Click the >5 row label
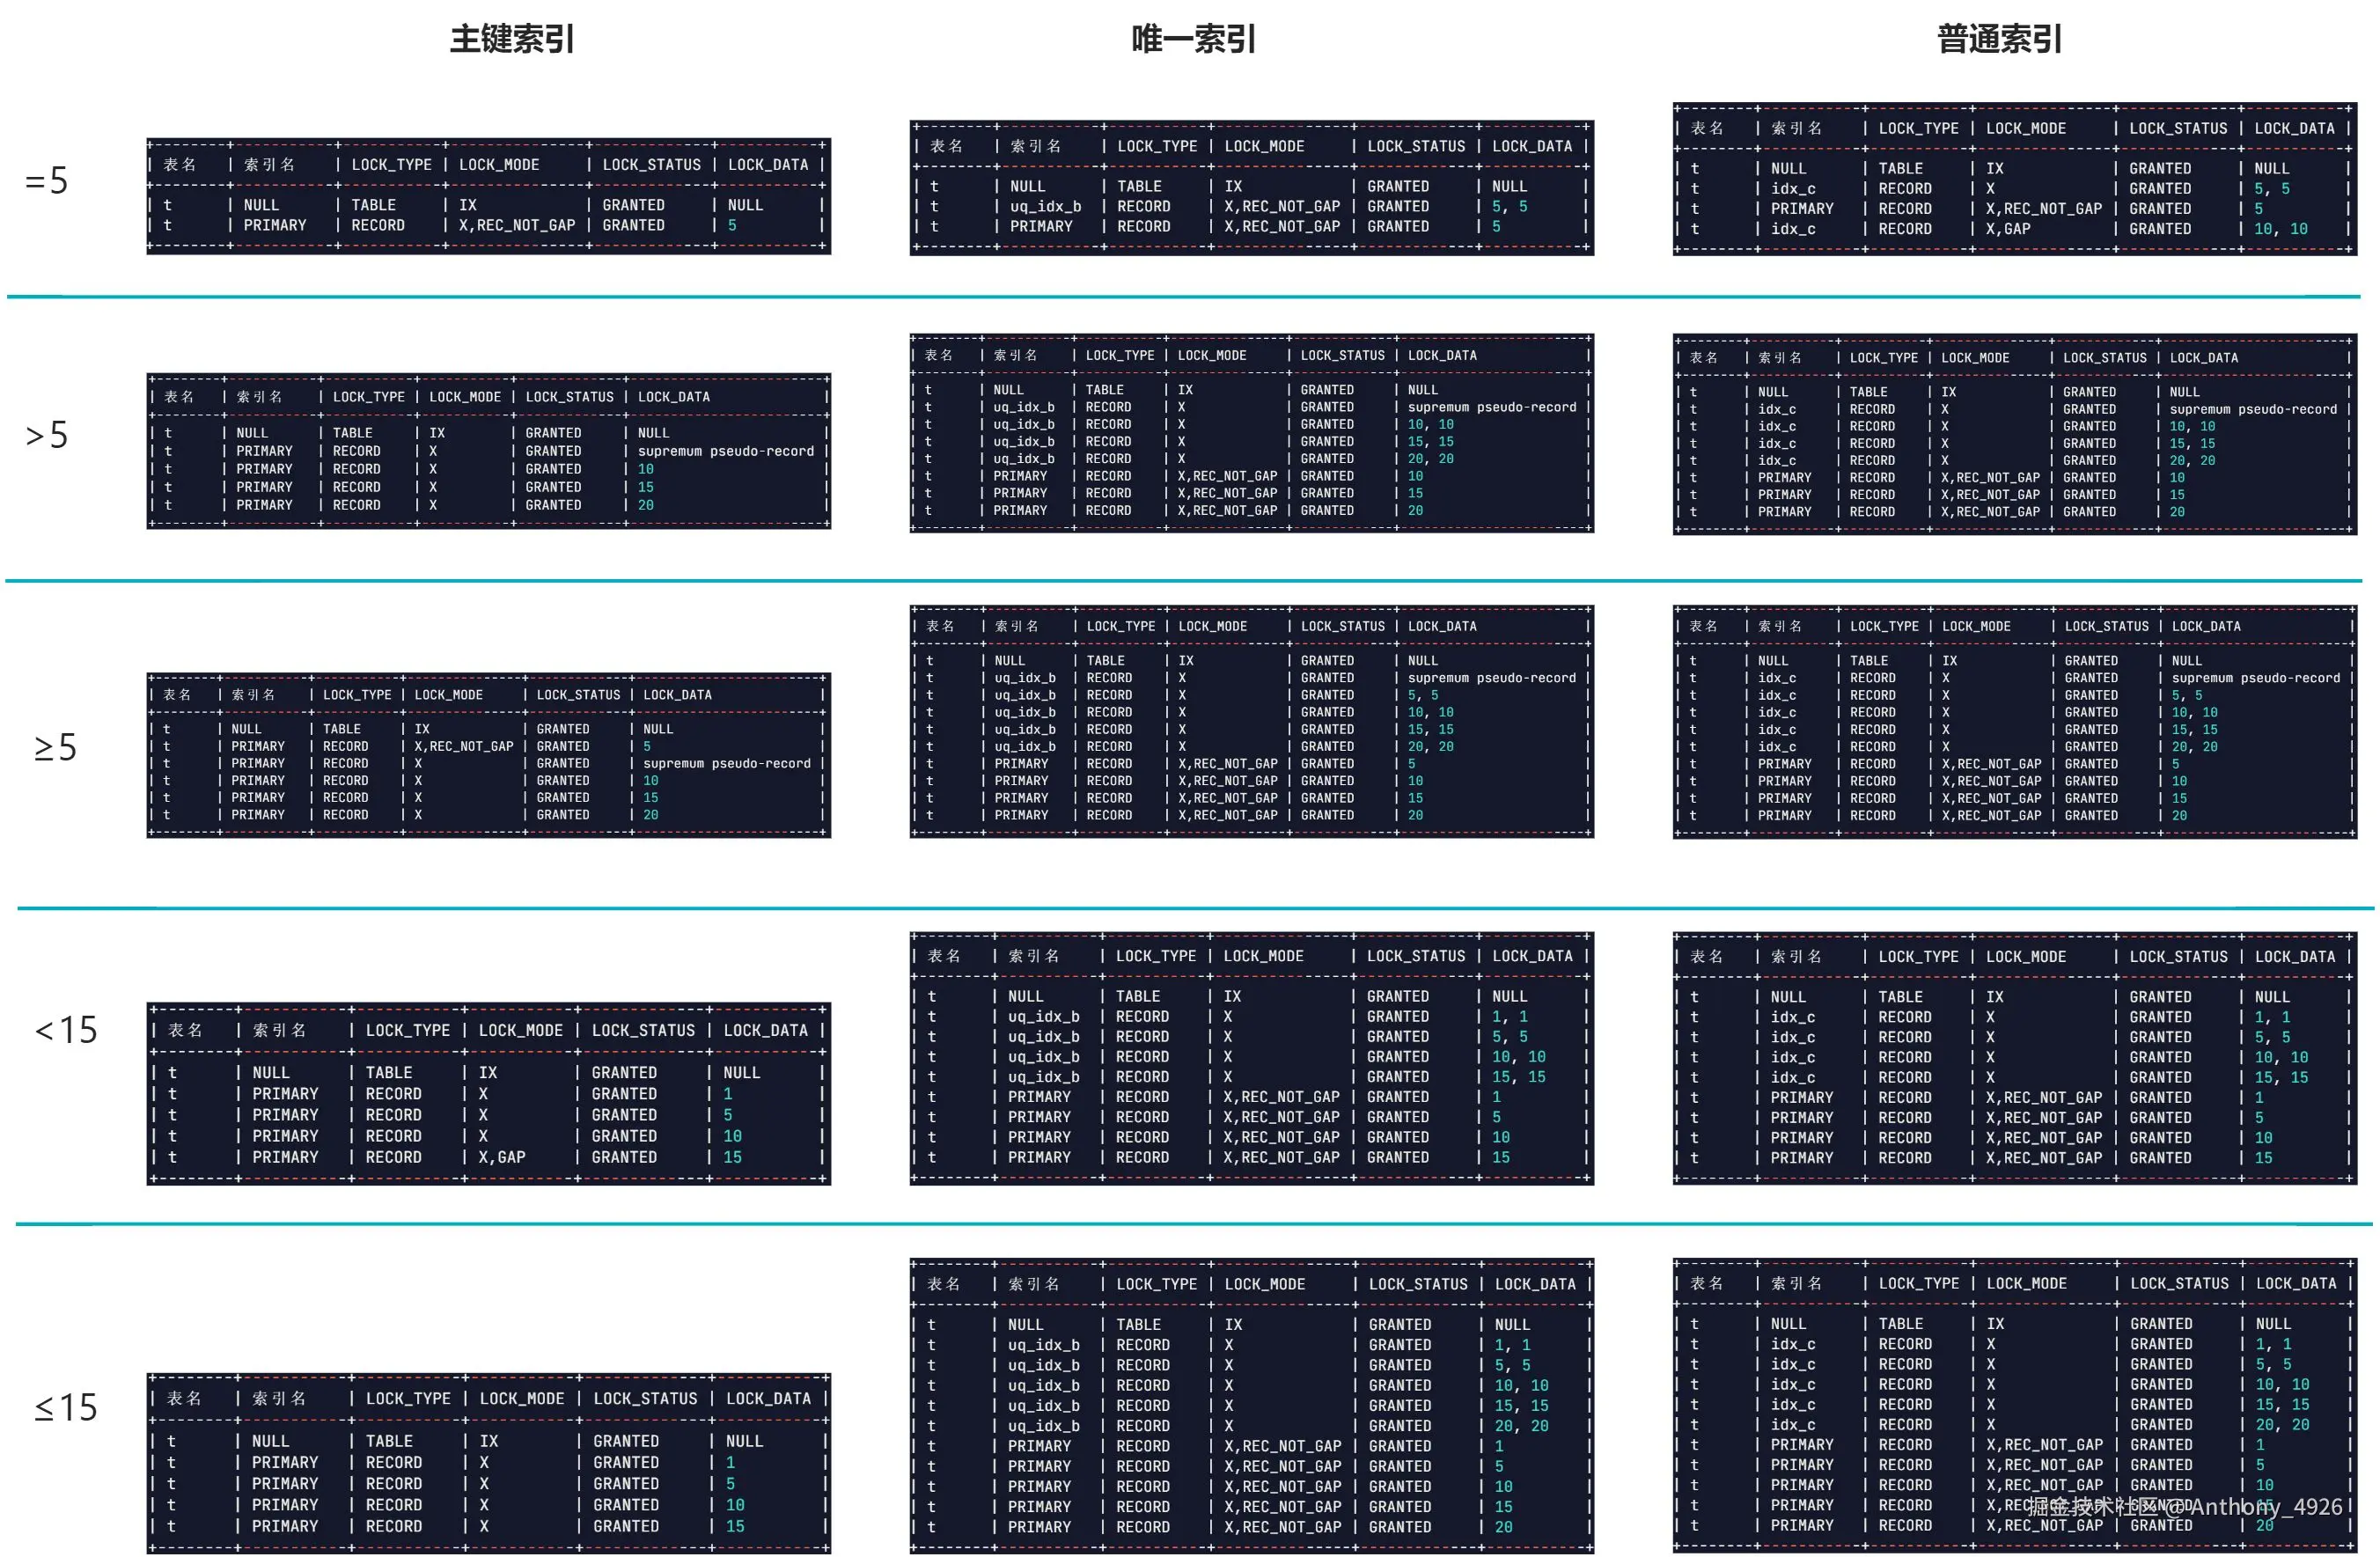Screen dimensions: 2380x1557 47,435
